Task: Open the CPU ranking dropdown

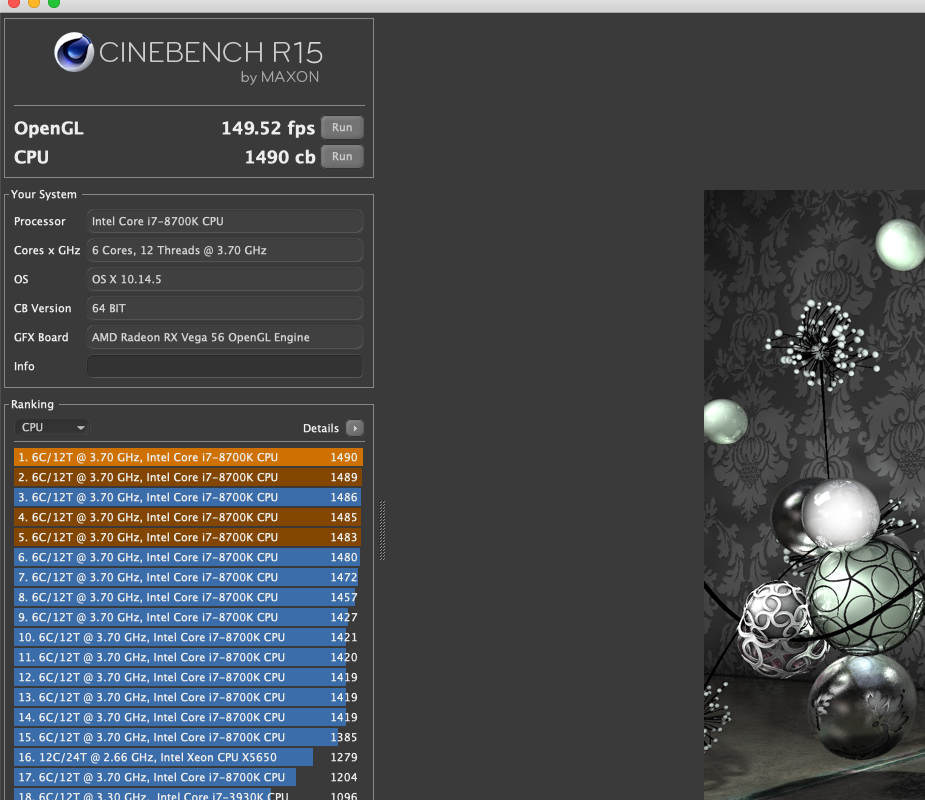Action: pyautogui.click(x=52, y=427)
